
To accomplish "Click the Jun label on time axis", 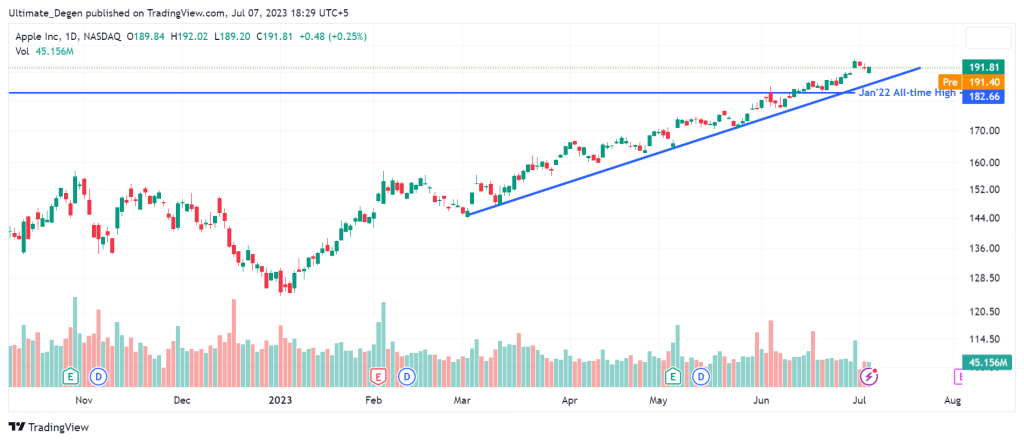I will click(760, 400).
